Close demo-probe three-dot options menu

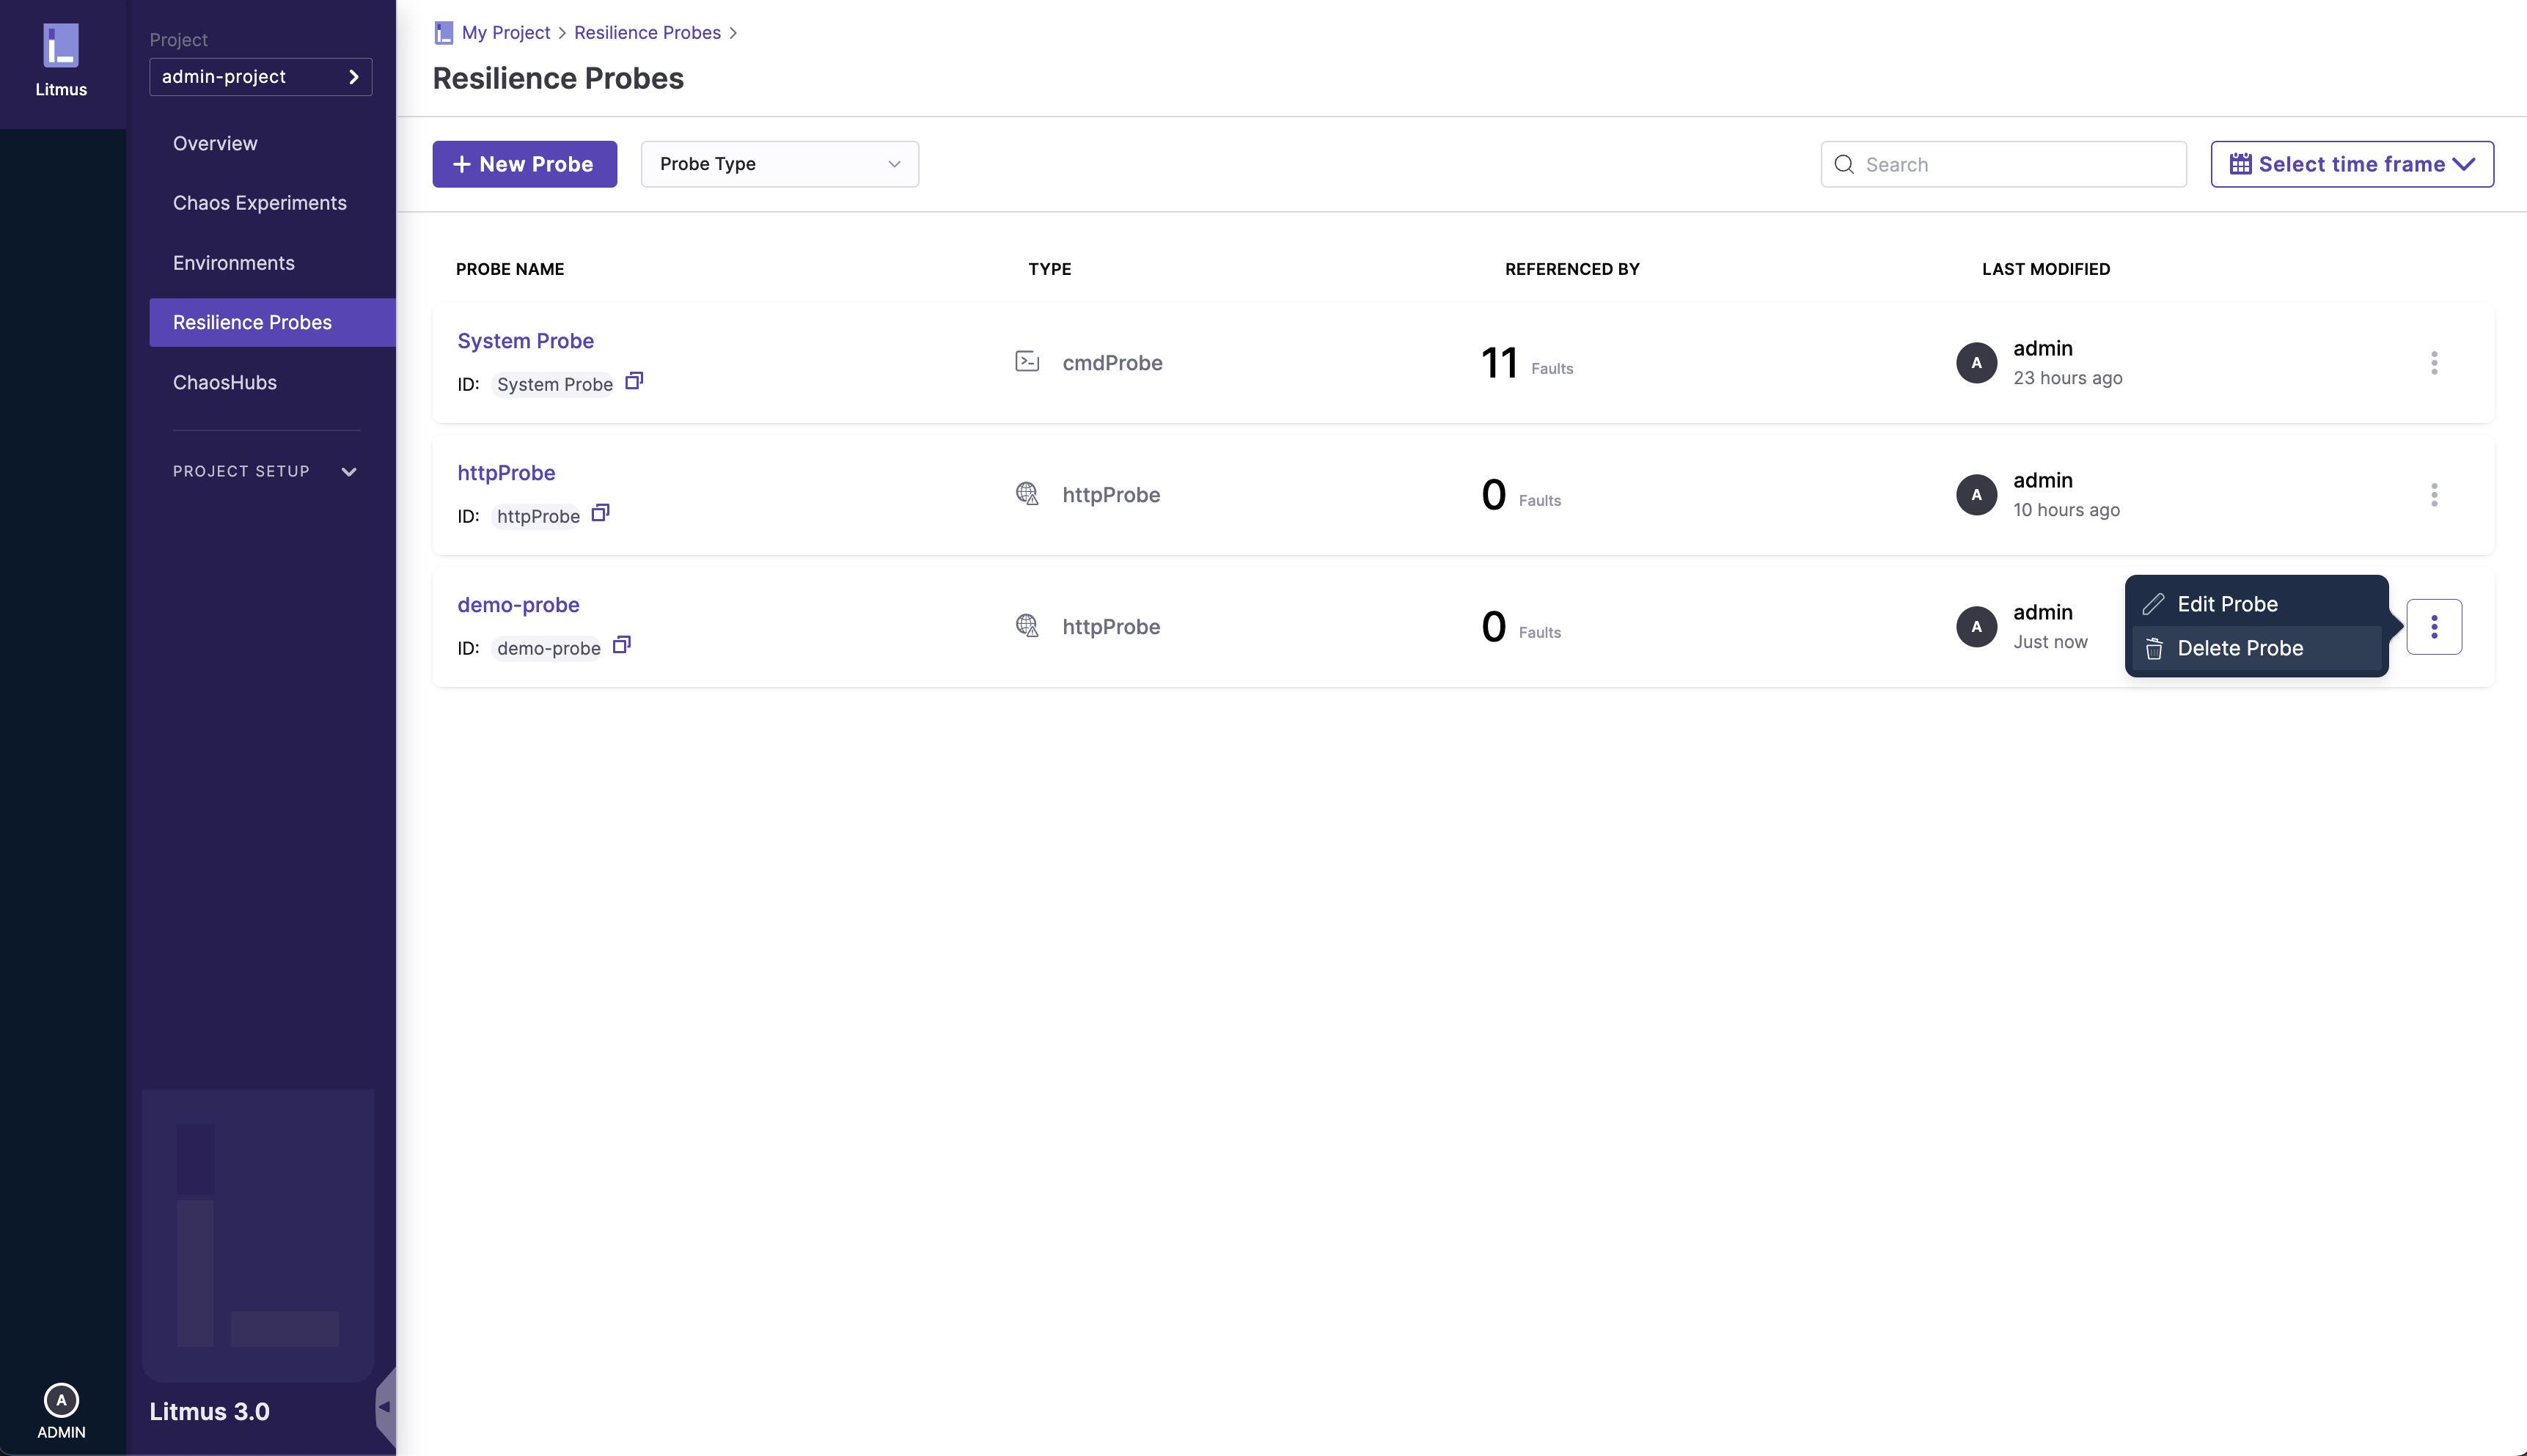point(2434,627)
